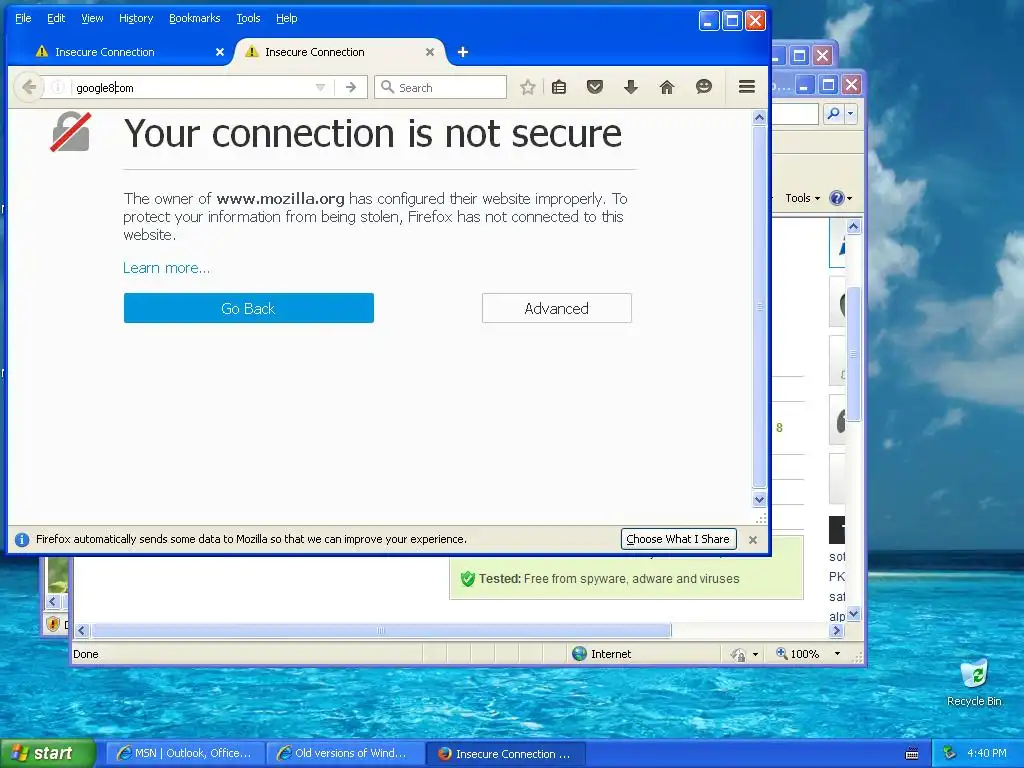Click the Go arrow next to address bar
Screen dimensions: 1024x768
(x=351, y=88)
